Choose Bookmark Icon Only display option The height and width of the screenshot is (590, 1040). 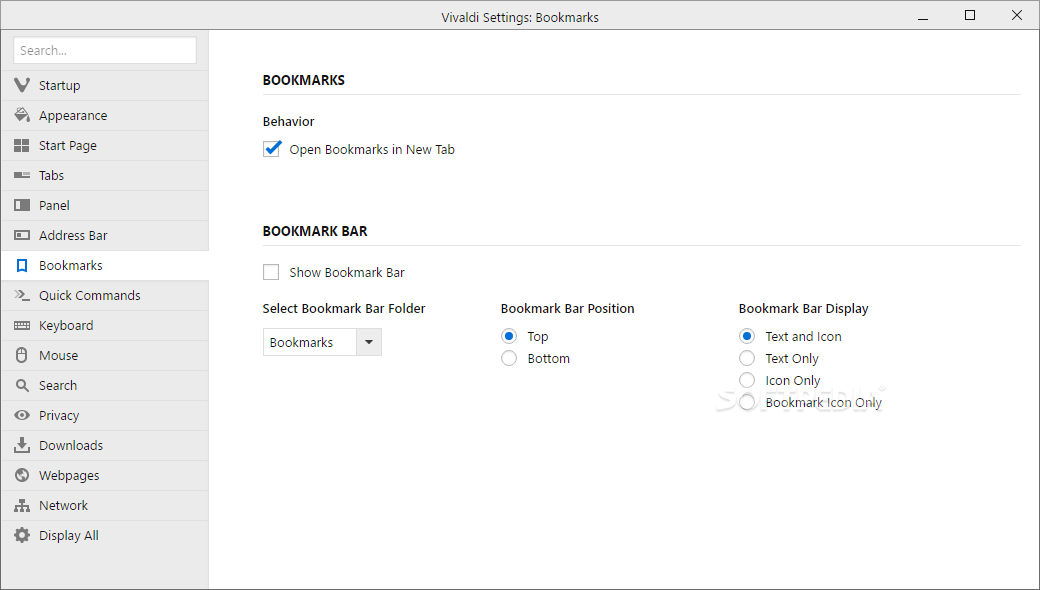coord(747,402)
